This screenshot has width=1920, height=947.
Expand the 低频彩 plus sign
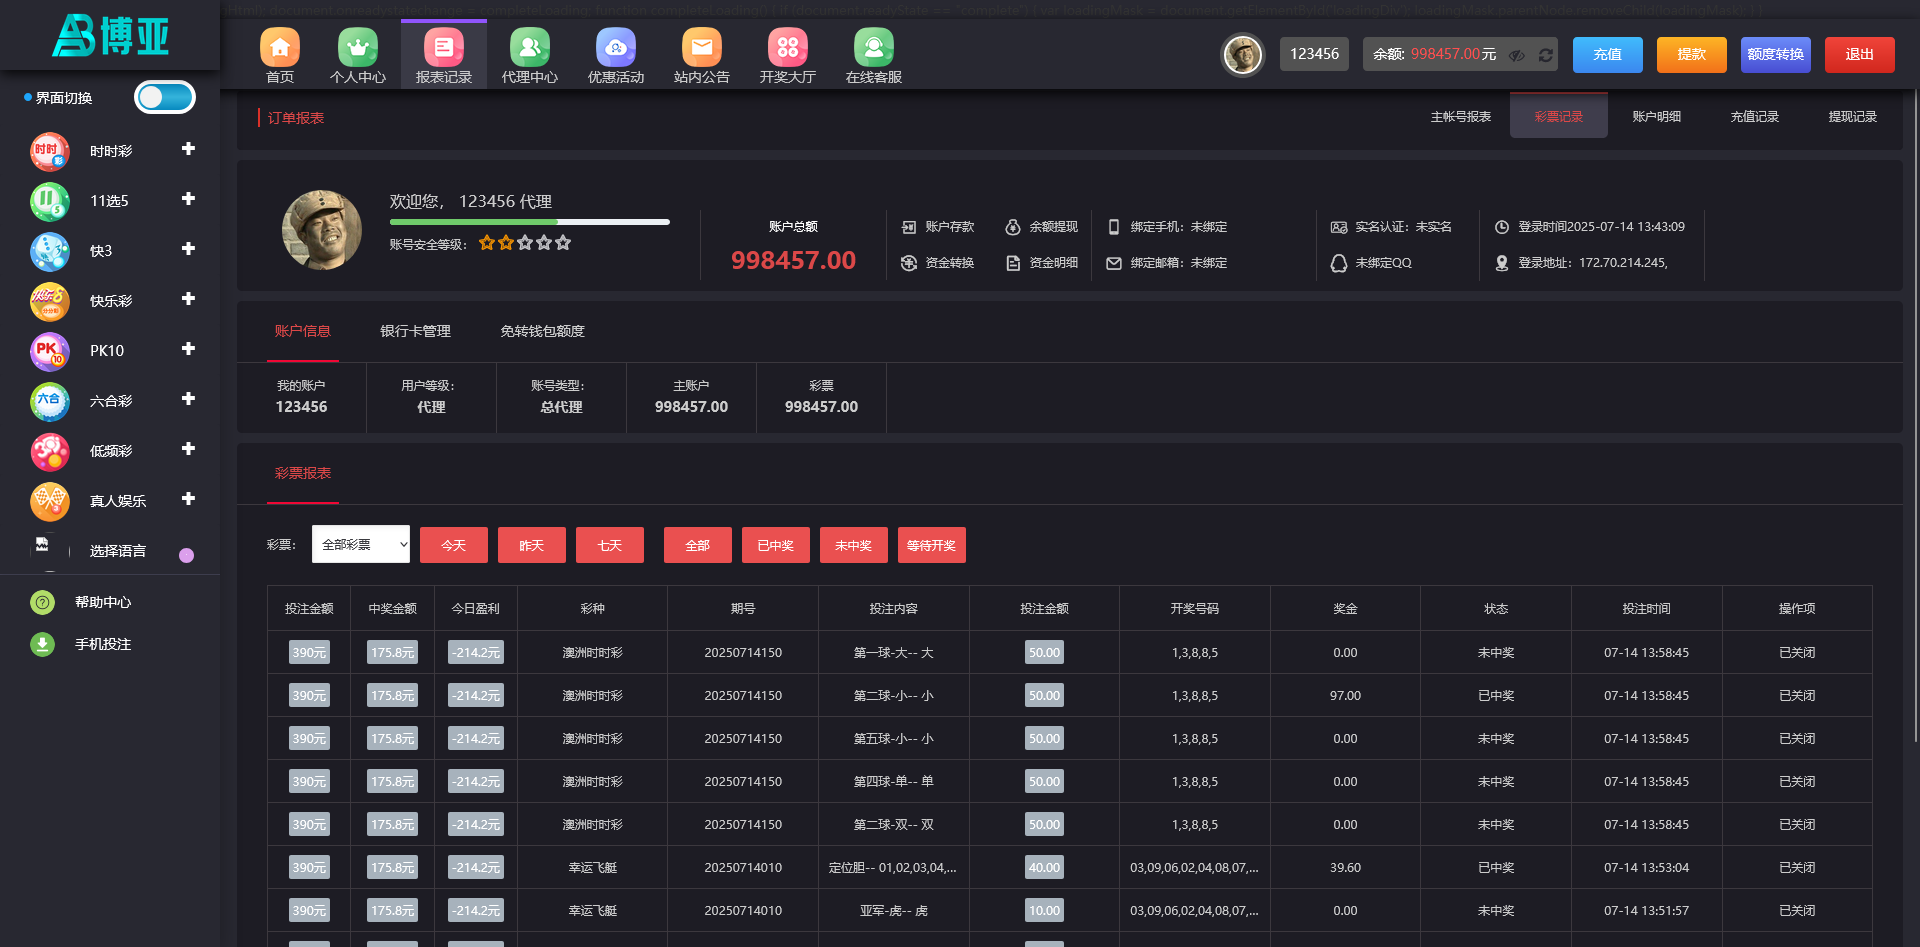tap(188, 449)
